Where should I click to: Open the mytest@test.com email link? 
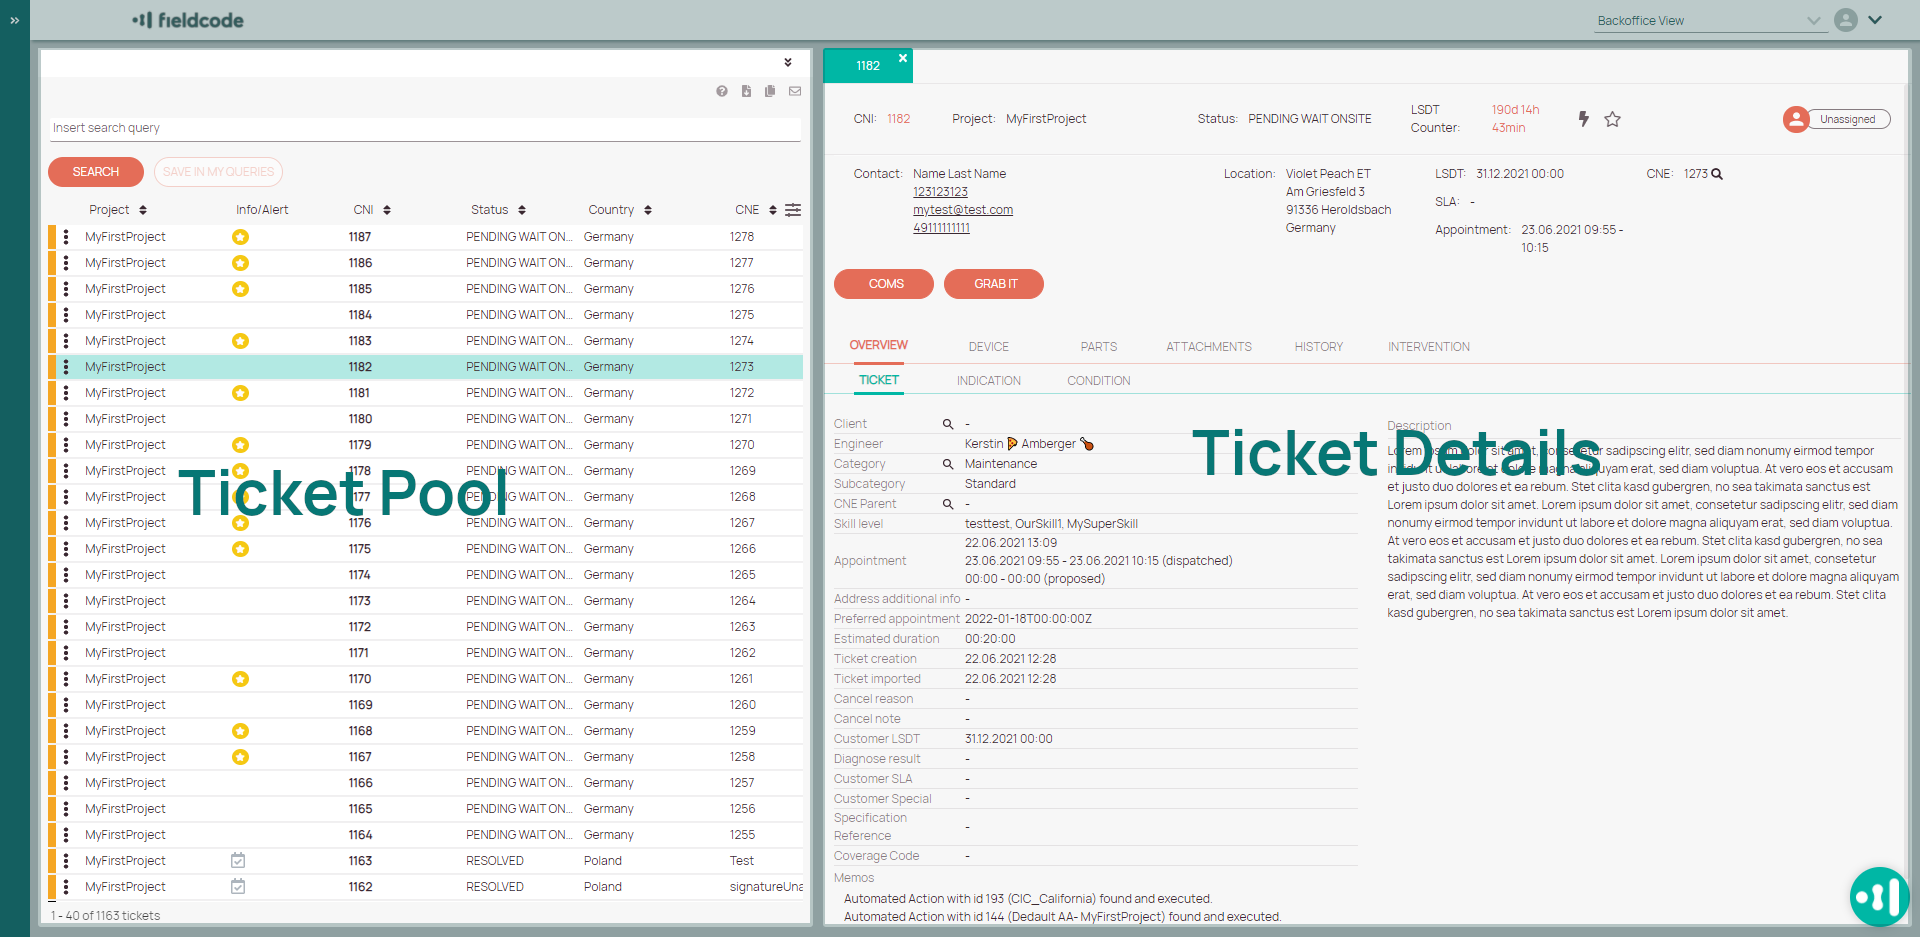pyautogui.click(x=962, y=210)
